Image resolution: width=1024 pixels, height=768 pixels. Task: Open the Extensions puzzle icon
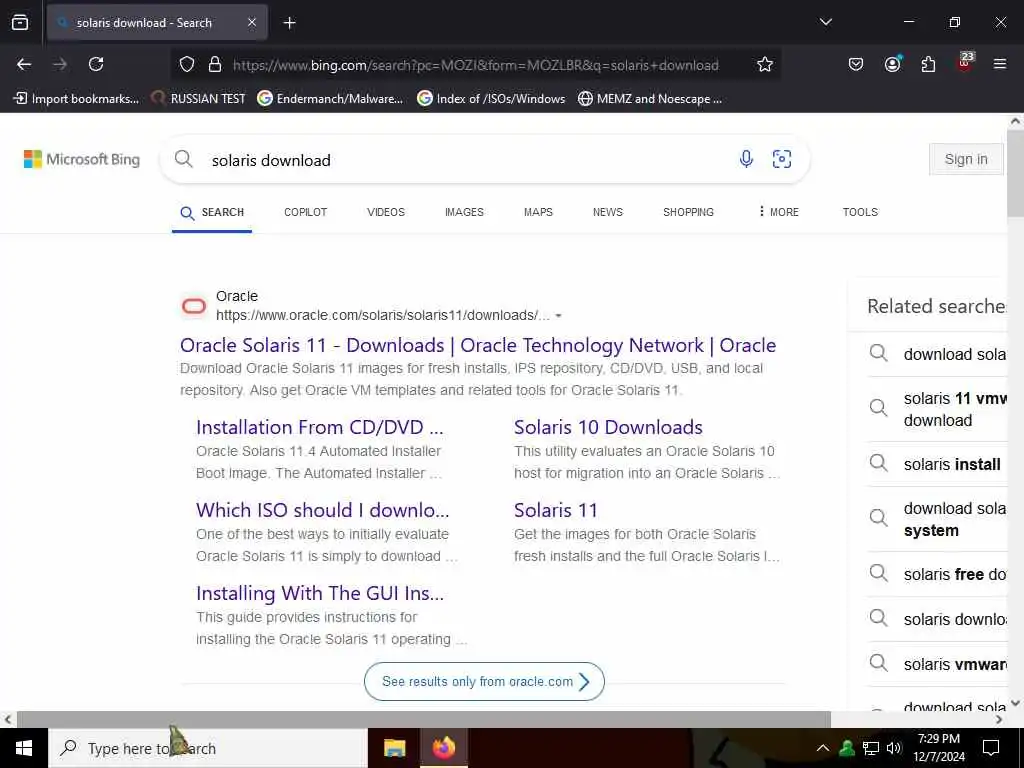click(928, 64)
